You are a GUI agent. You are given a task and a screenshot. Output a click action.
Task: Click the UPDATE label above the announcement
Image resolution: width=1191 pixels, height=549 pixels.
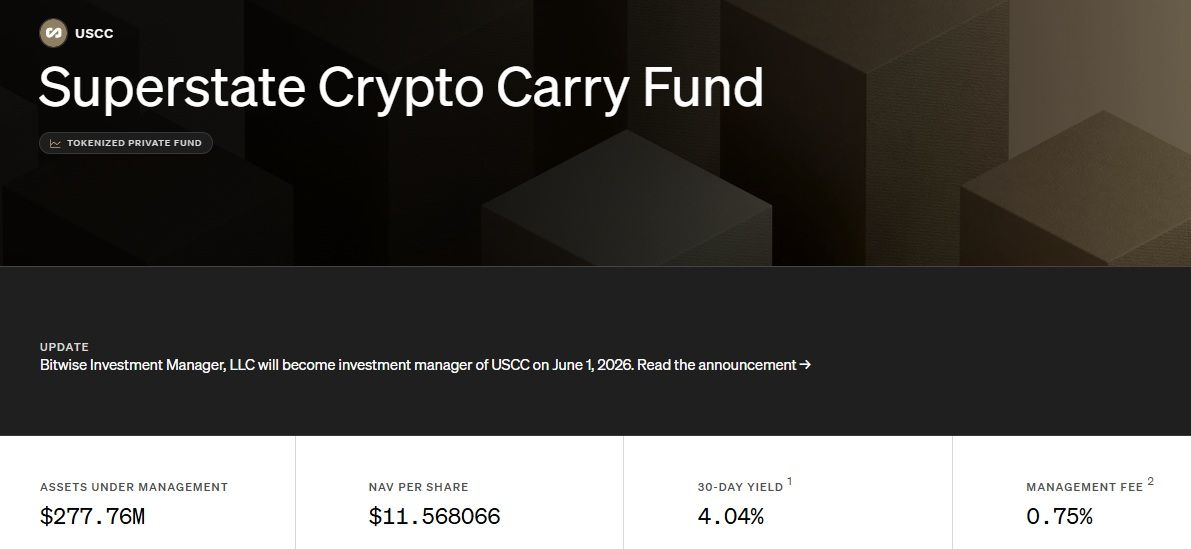[x=65, y=347]
